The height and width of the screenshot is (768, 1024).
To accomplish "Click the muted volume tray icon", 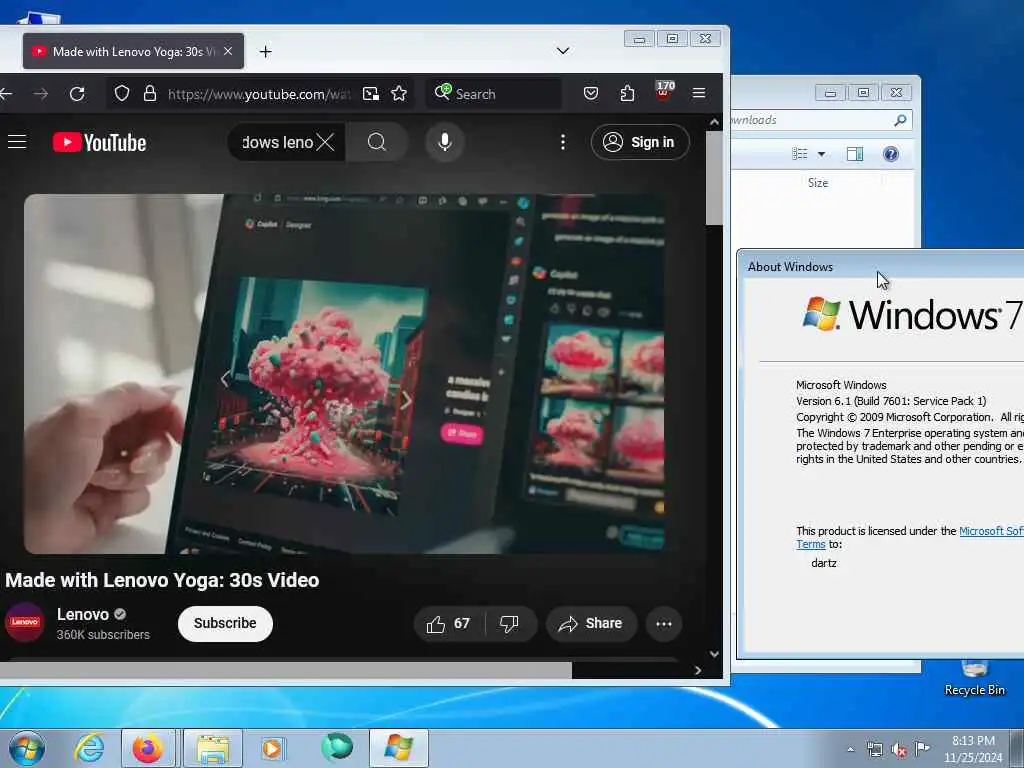I will pos(899,750).
